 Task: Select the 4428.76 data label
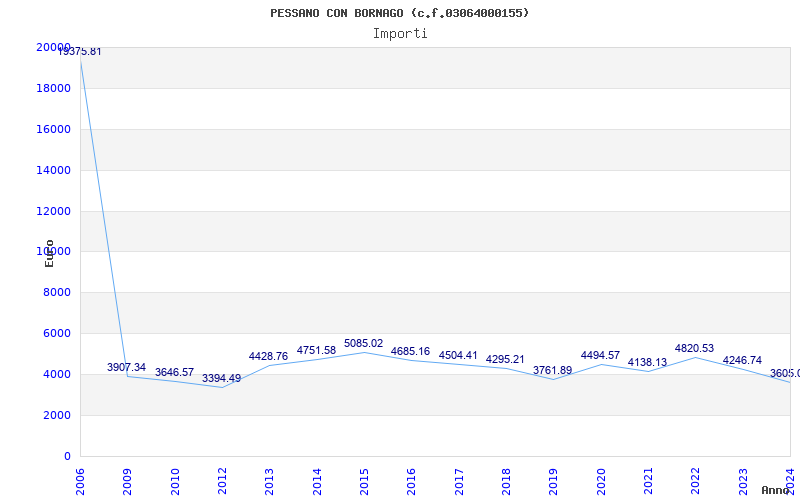[x=268, y=356]
